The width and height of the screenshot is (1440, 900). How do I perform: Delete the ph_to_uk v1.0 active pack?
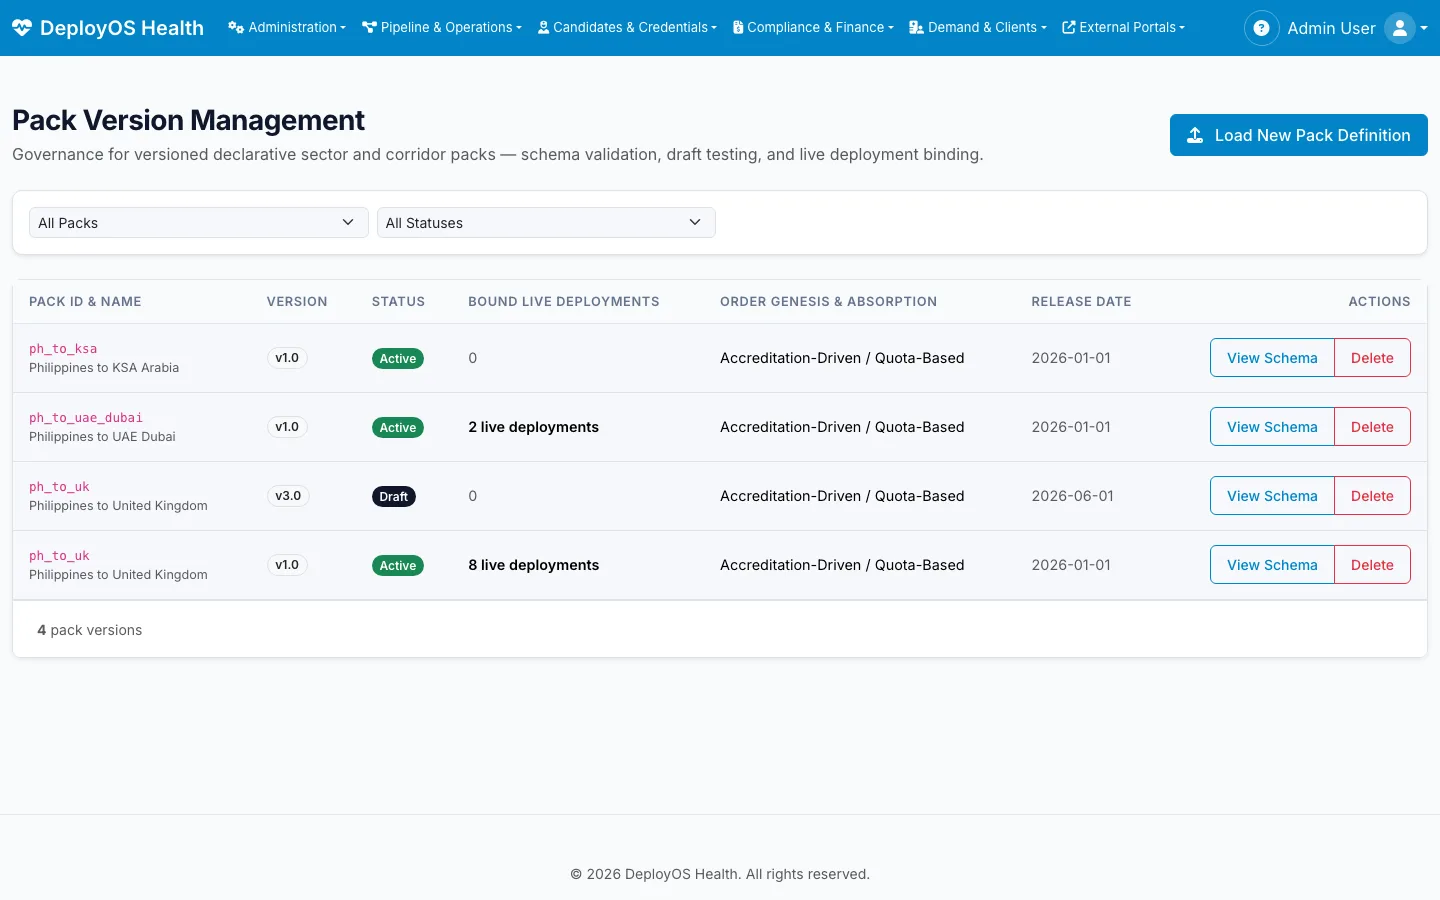(x=1372, y=565)
